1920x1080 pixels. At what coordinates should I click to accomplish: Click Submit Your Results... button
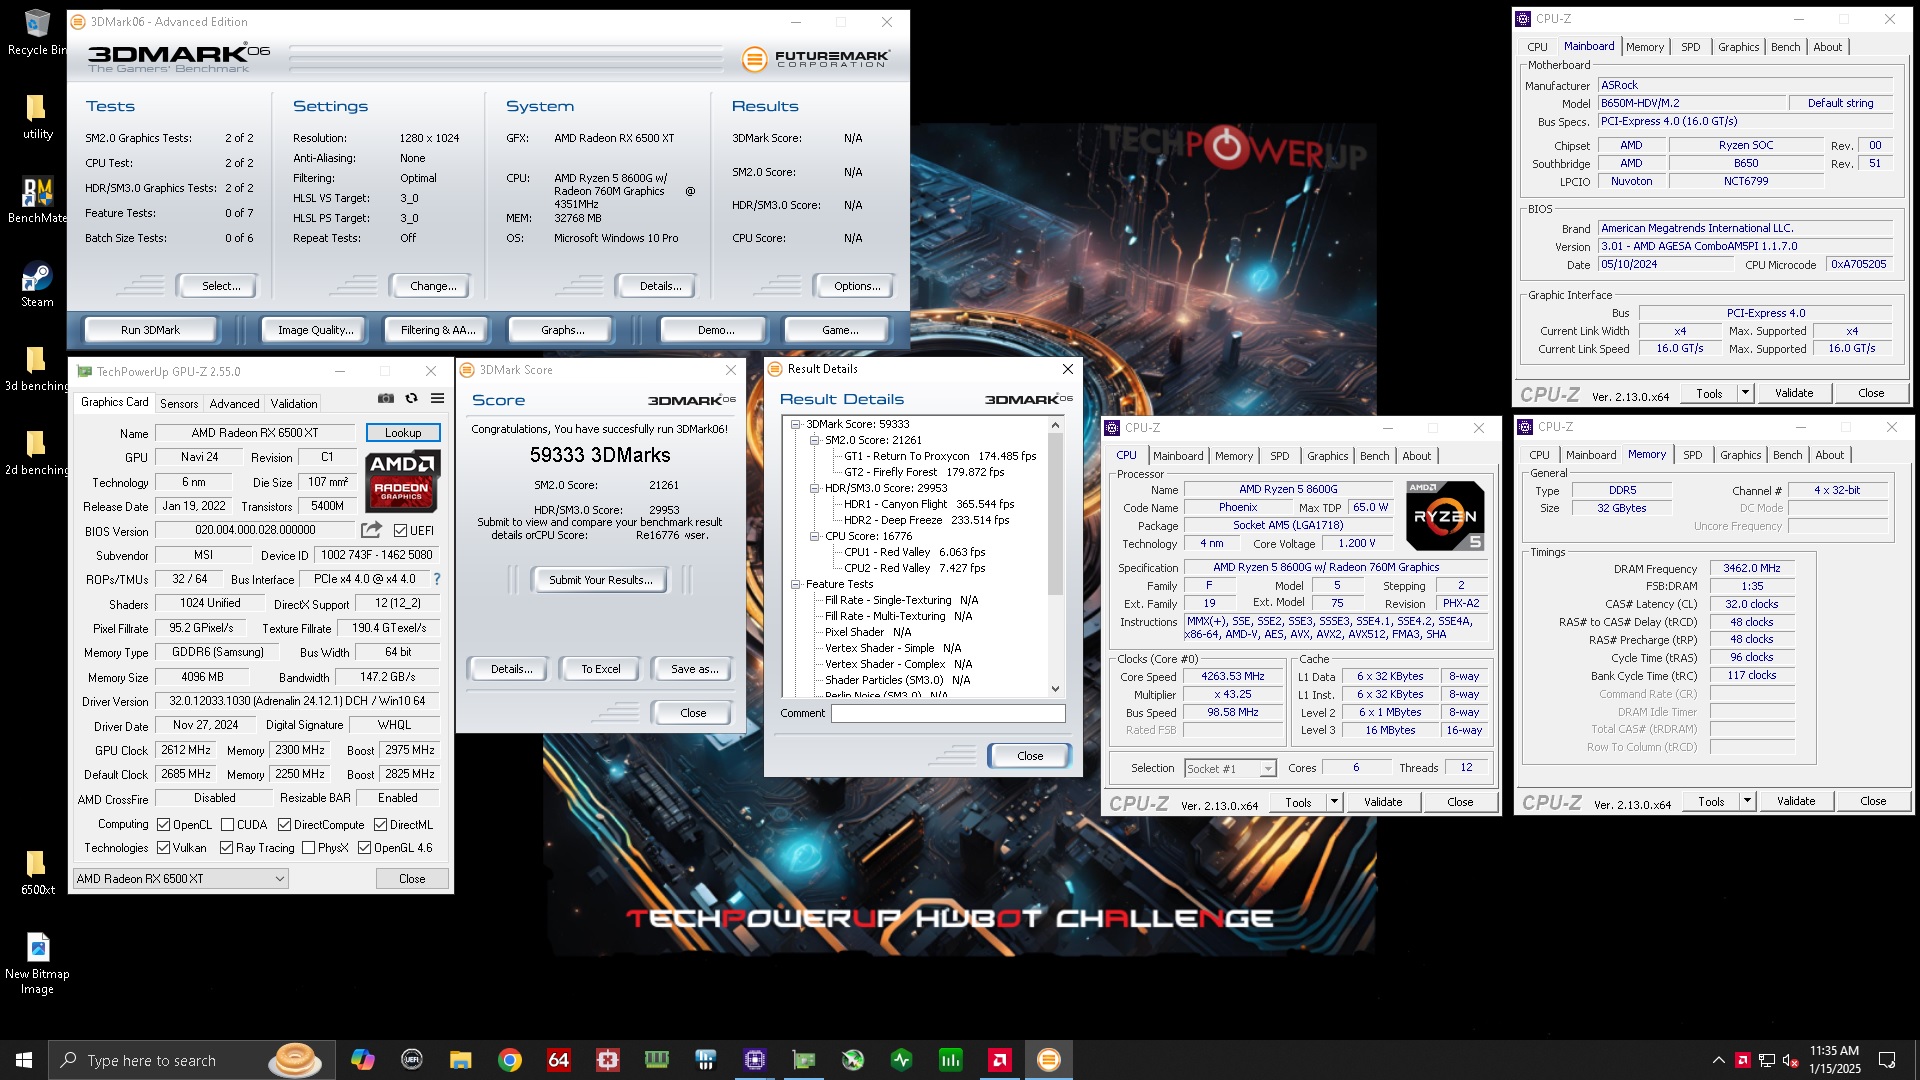pos(600,580)
